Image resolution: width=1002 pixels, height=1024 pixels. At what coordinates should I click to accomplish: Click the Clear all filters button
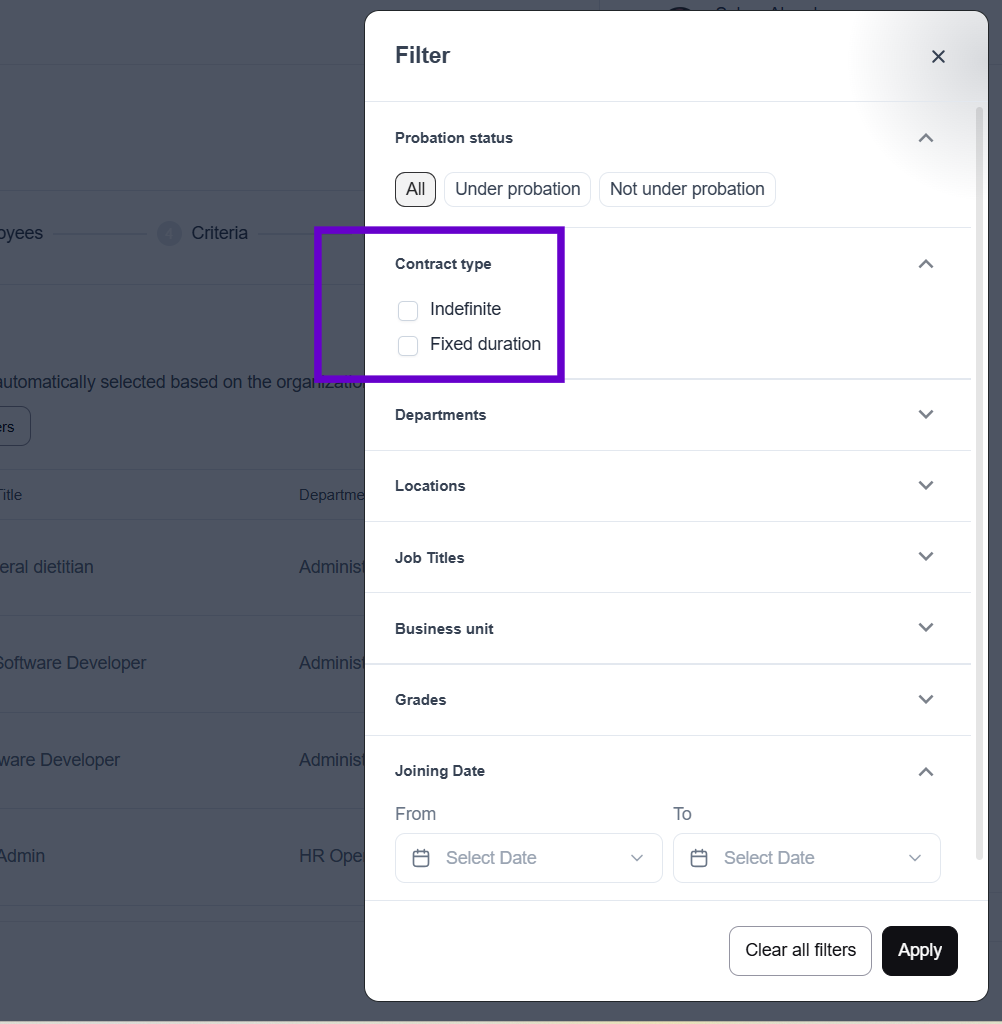800,950
